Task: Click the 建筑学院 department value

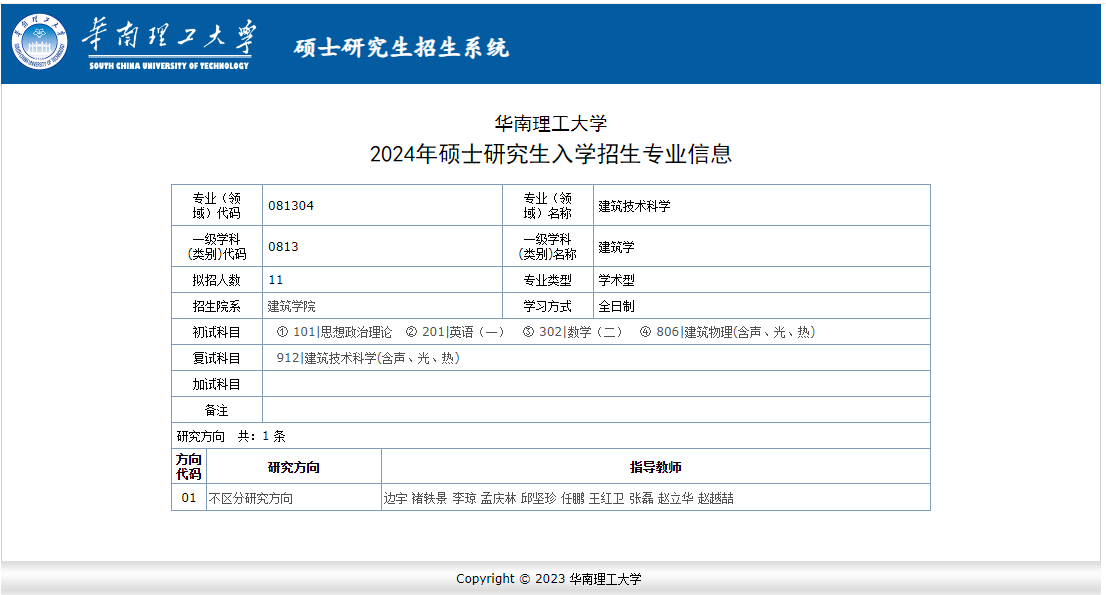Action: (291, 306)
